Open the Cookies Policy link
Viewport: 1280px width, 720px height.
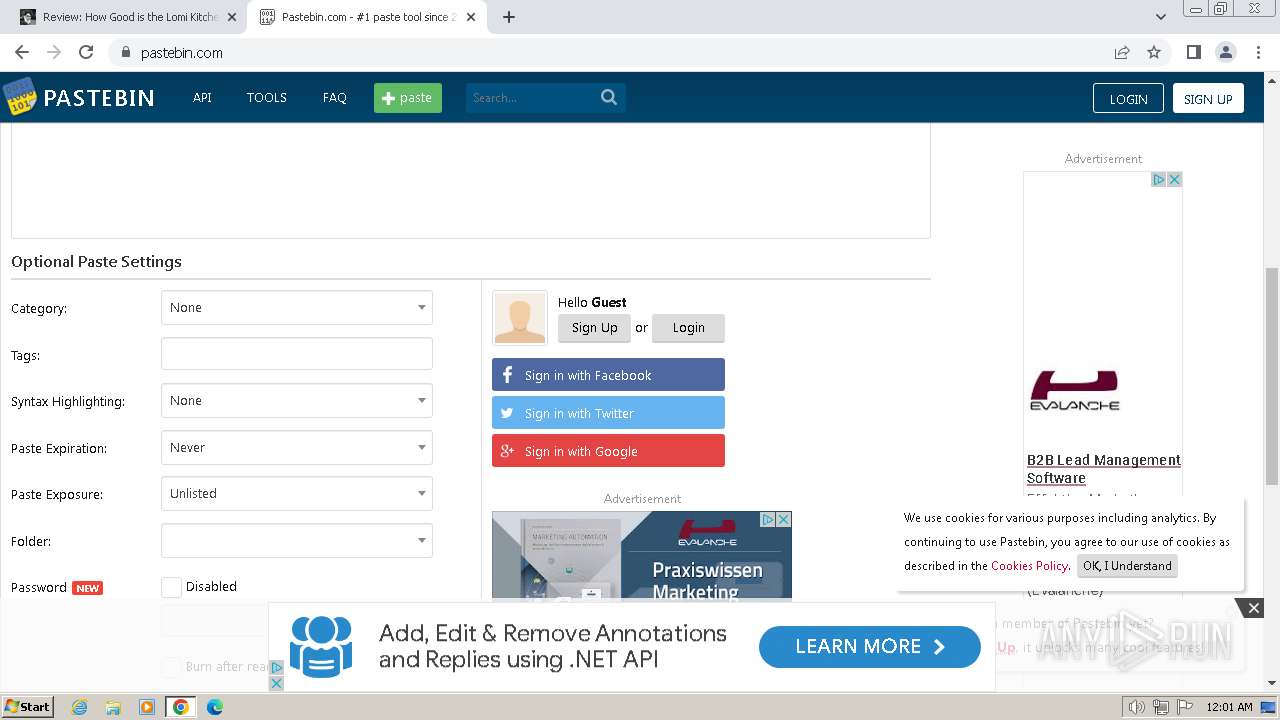point(1029,566)
